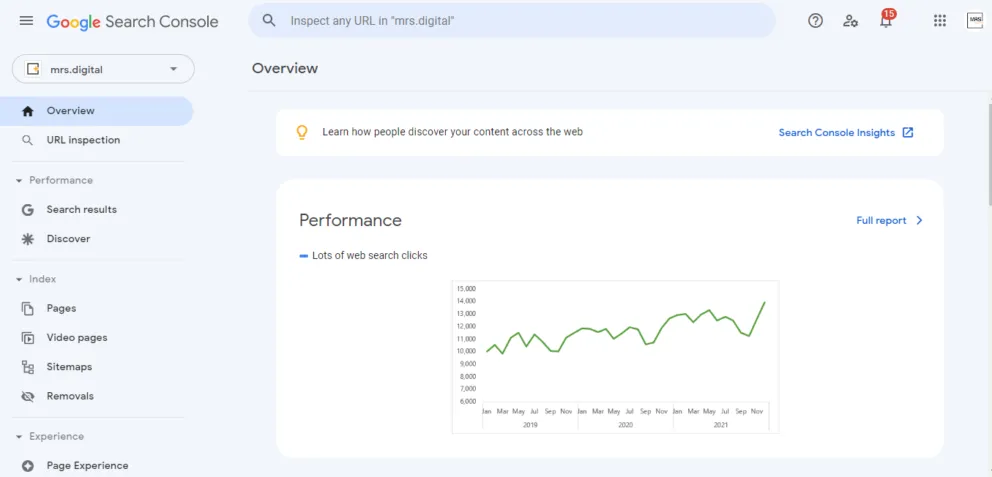Collapse the Performance sidebar section

point(19,181)
